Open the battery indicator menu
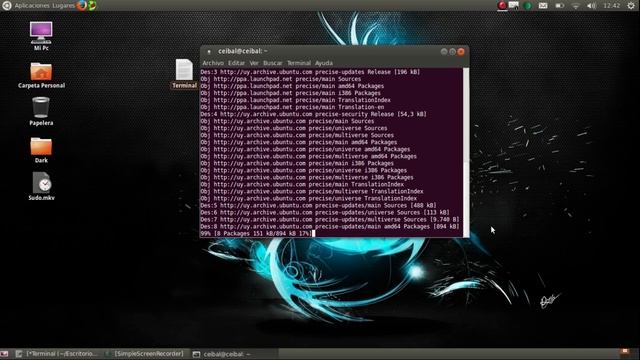640x360 pixels. (560, 6)
